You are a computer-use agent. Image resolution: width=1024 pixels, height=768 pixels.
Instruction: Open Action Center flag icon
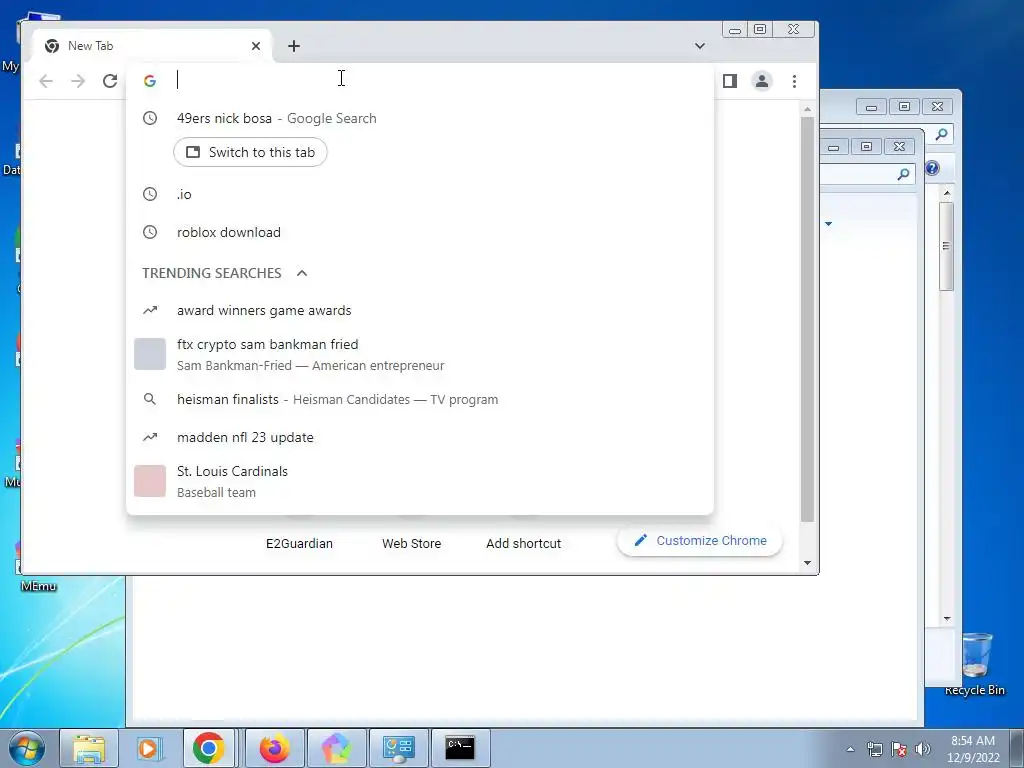click(x=899, y=749)
